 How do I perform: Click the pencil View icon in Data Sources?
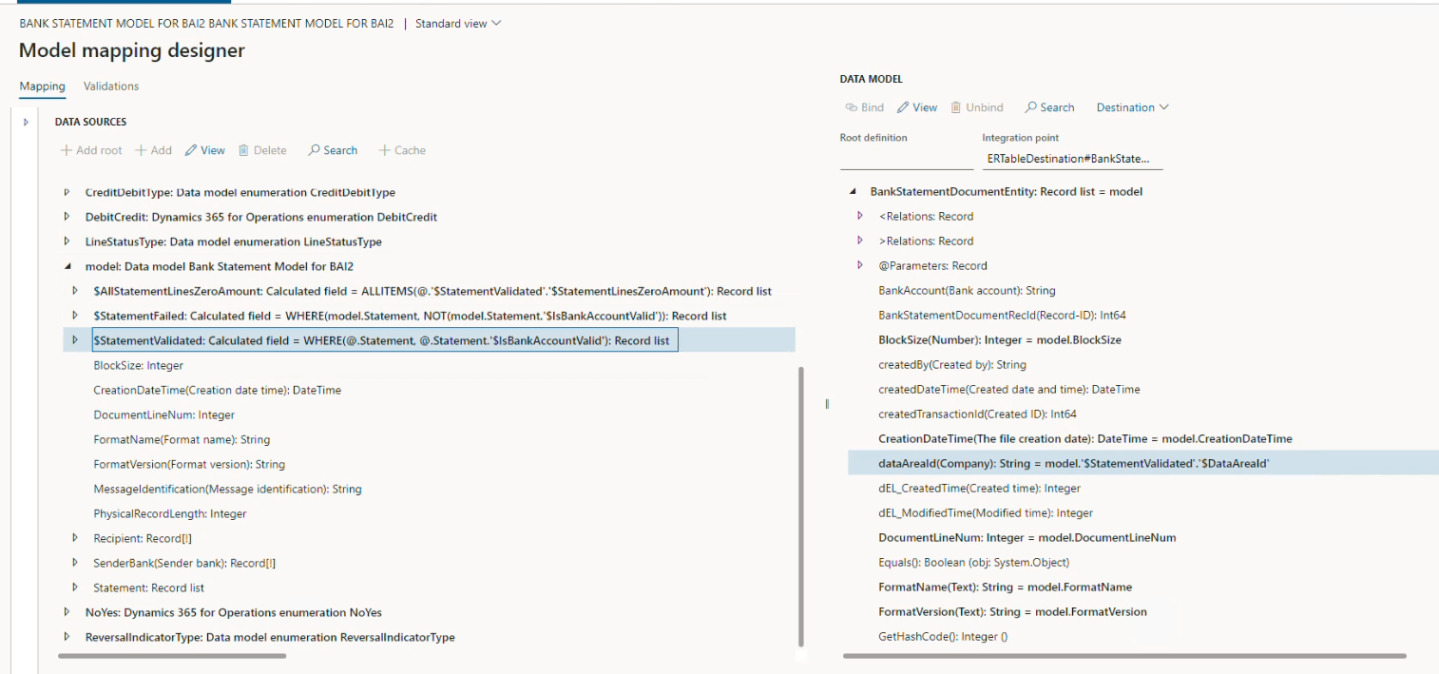point(191,150)
